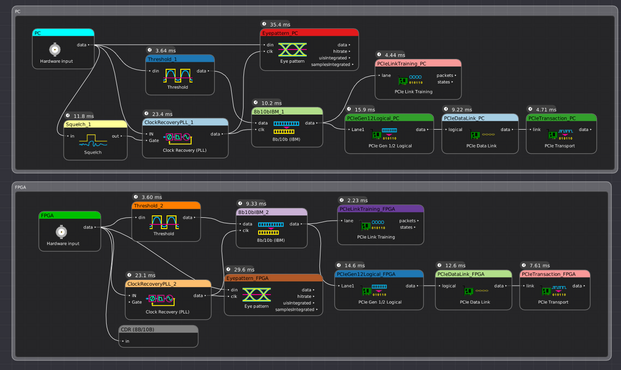Click the PC group frame label
This screenshot has width=621, height=370.
coord(17,11)
